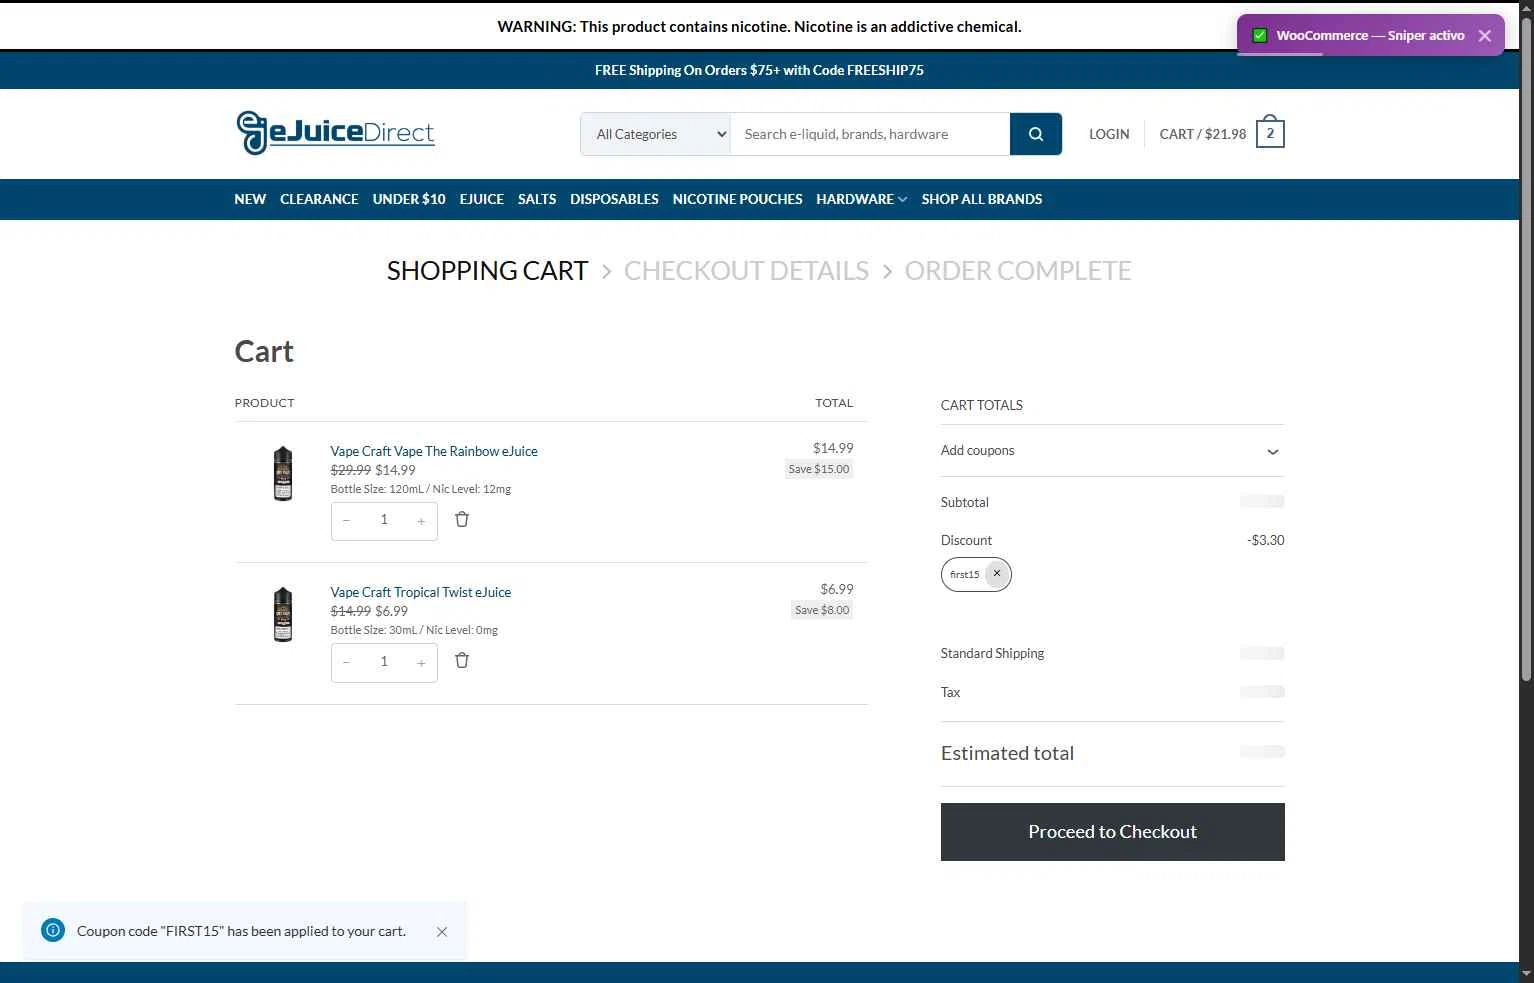The width and height of the screenshot is (1534, 983).
Task: Open the All Categories dropdown
Action: (656, 134)
